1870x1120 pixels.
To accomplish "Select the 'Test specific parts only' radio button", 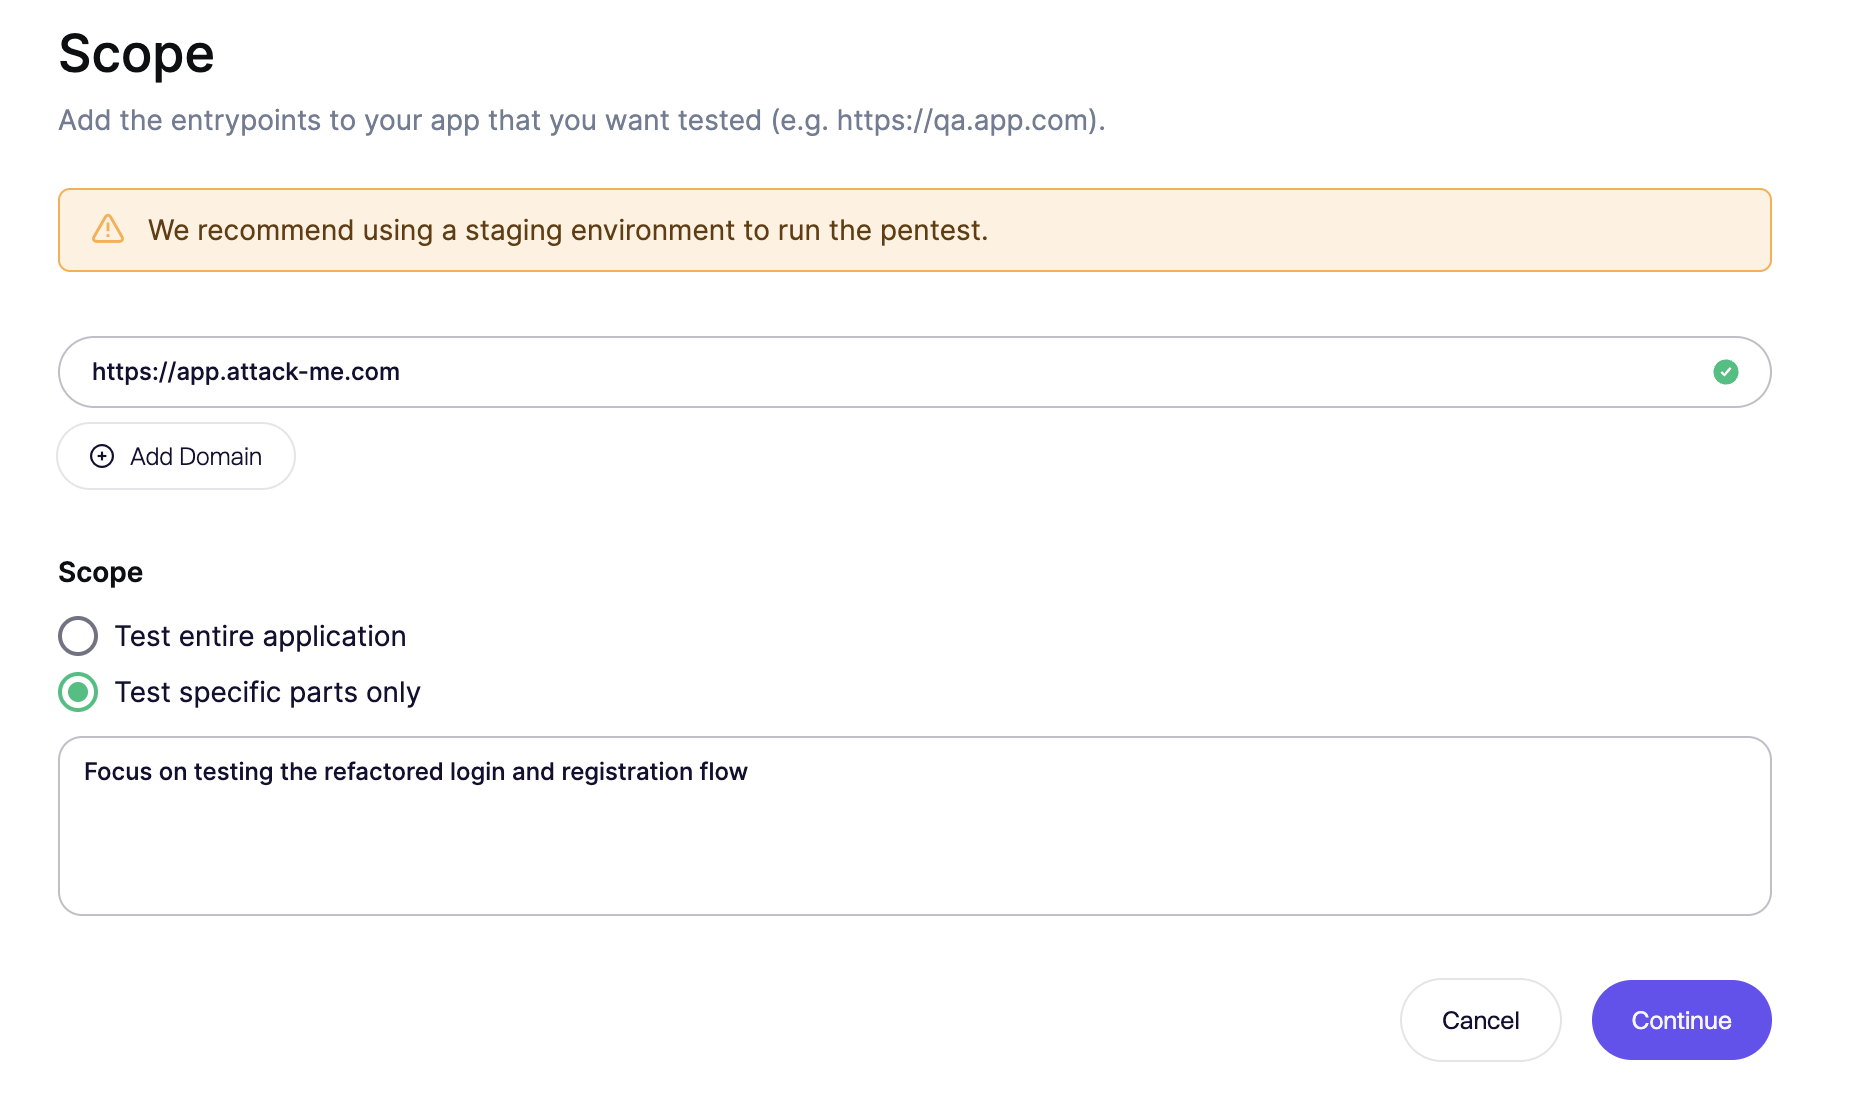I will coord(78,692).
